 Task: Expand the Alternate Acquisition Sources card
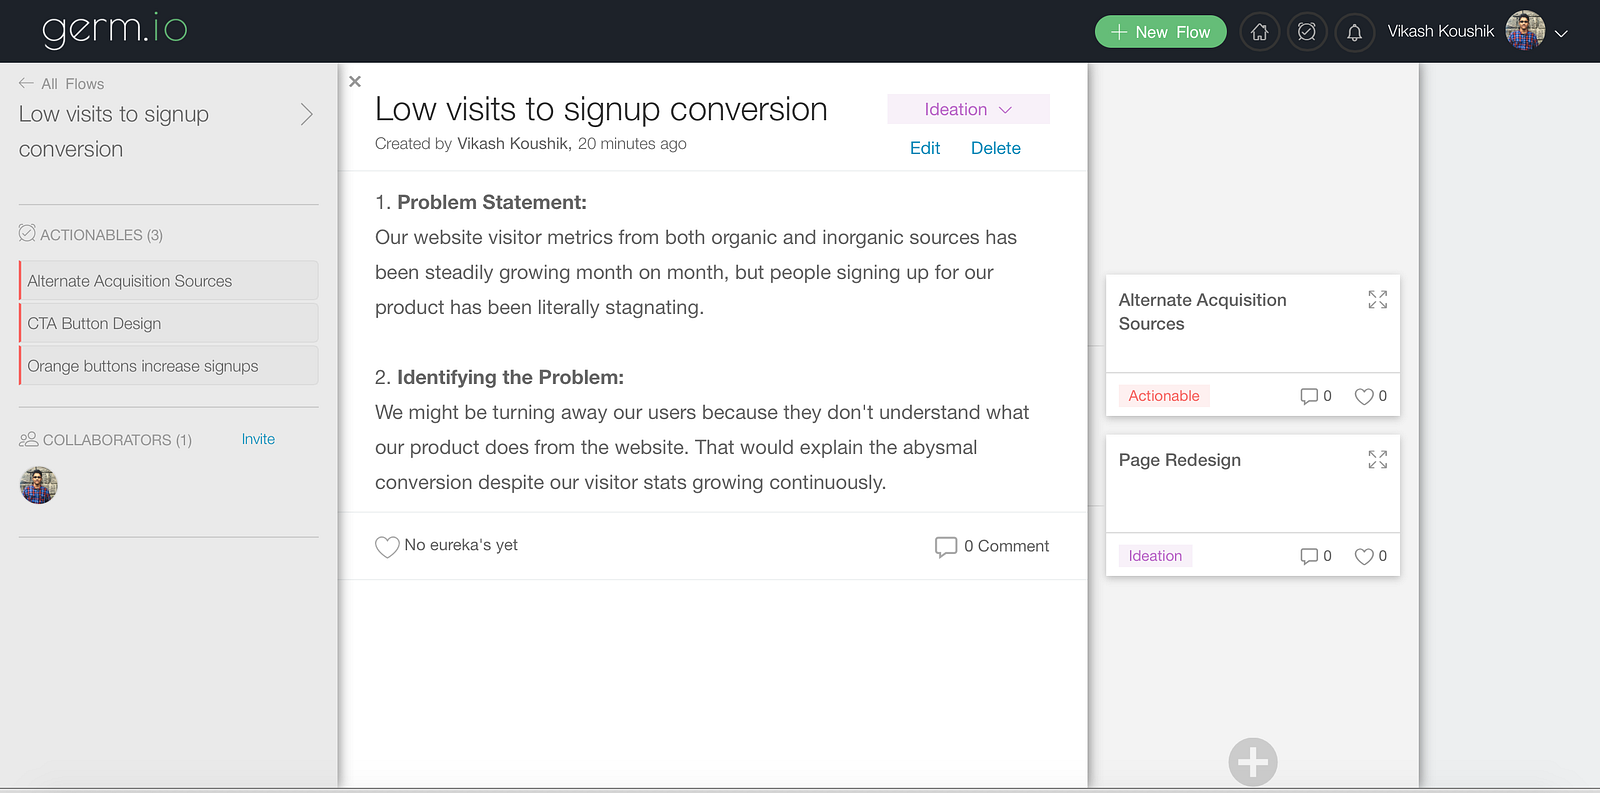click(x=1377, y=300)
